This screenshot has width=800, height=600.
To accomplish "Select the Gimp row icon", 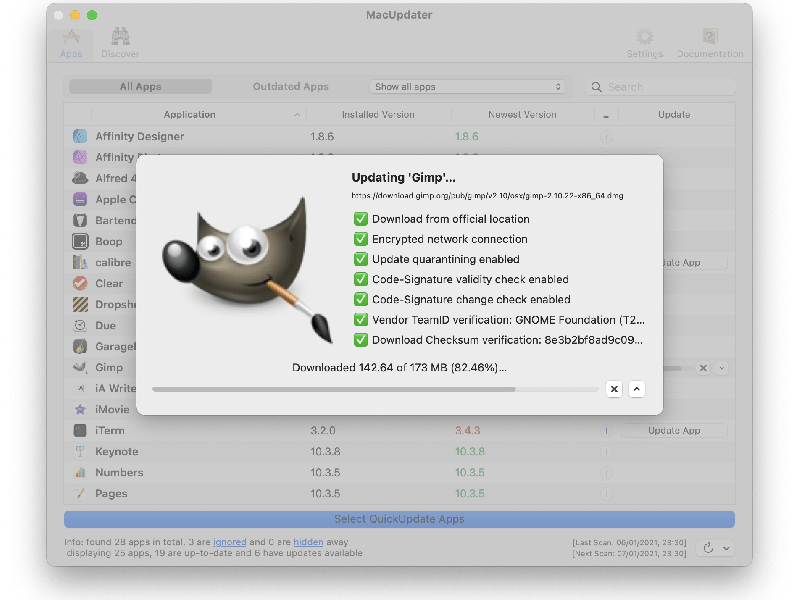I will click(80, 367).
